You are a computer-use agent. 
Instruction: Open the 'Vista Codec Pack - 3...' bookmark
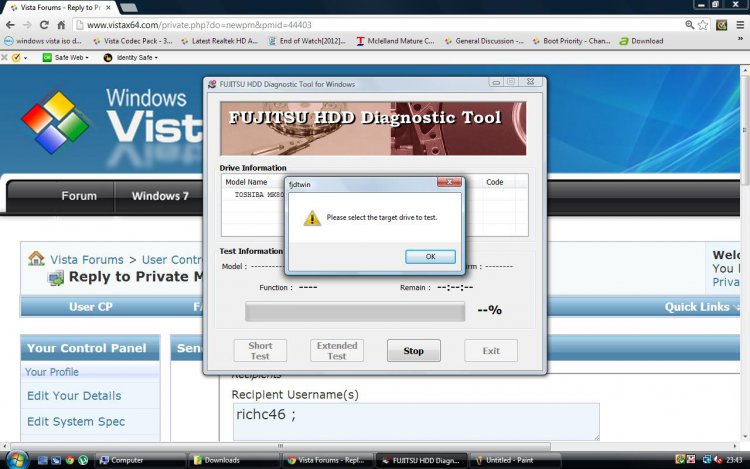(132, 41)
